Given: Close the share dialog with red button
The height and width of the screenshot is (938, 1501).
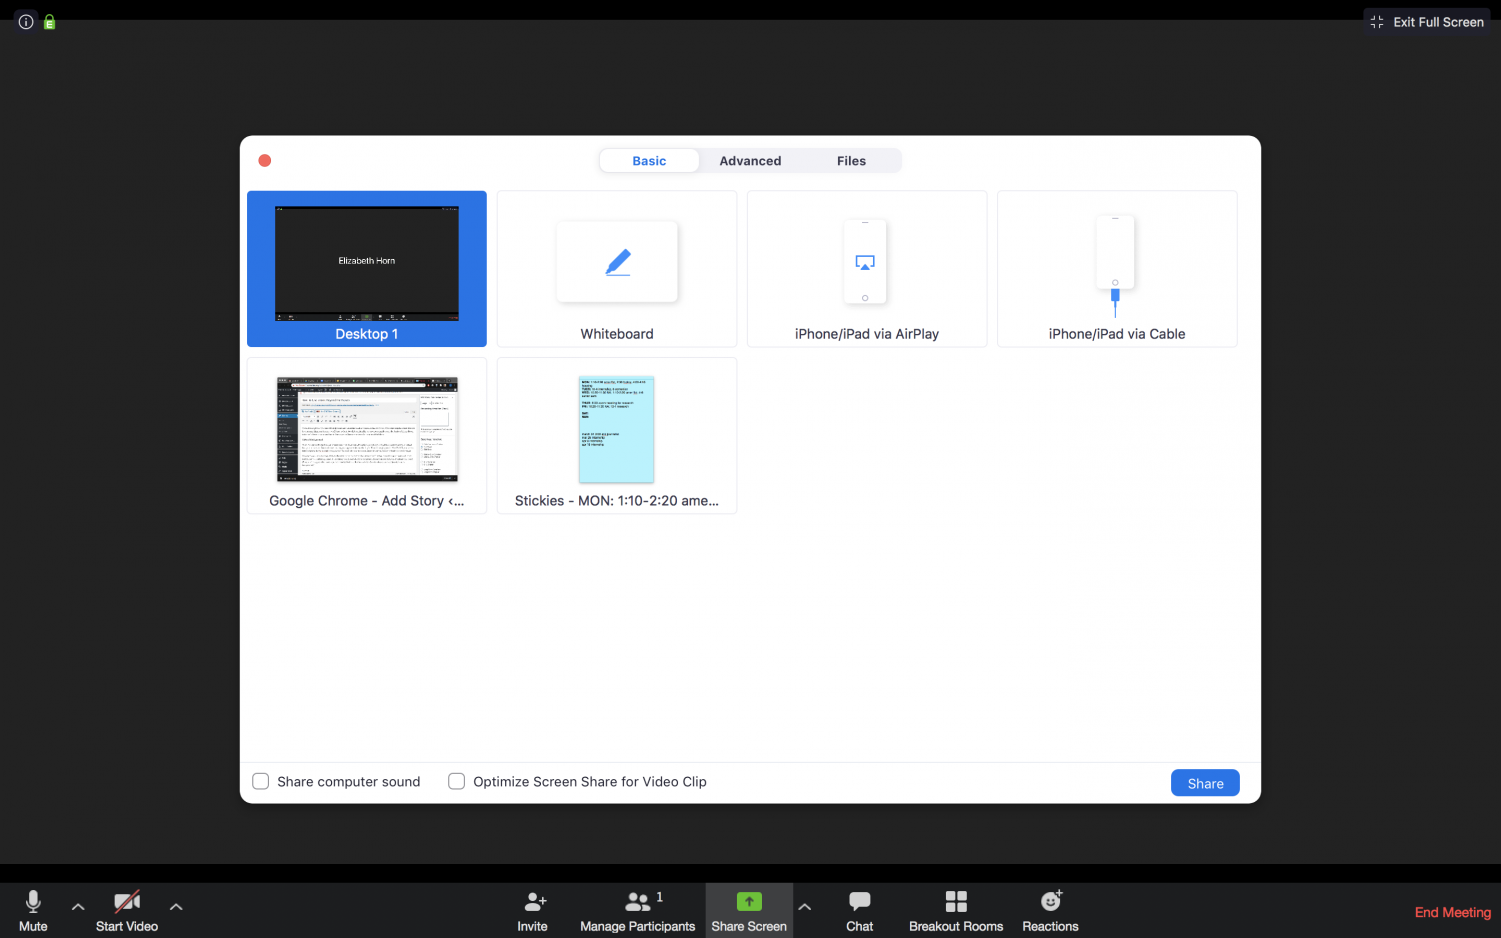Looking at the screenshot, I should [265, 161].
